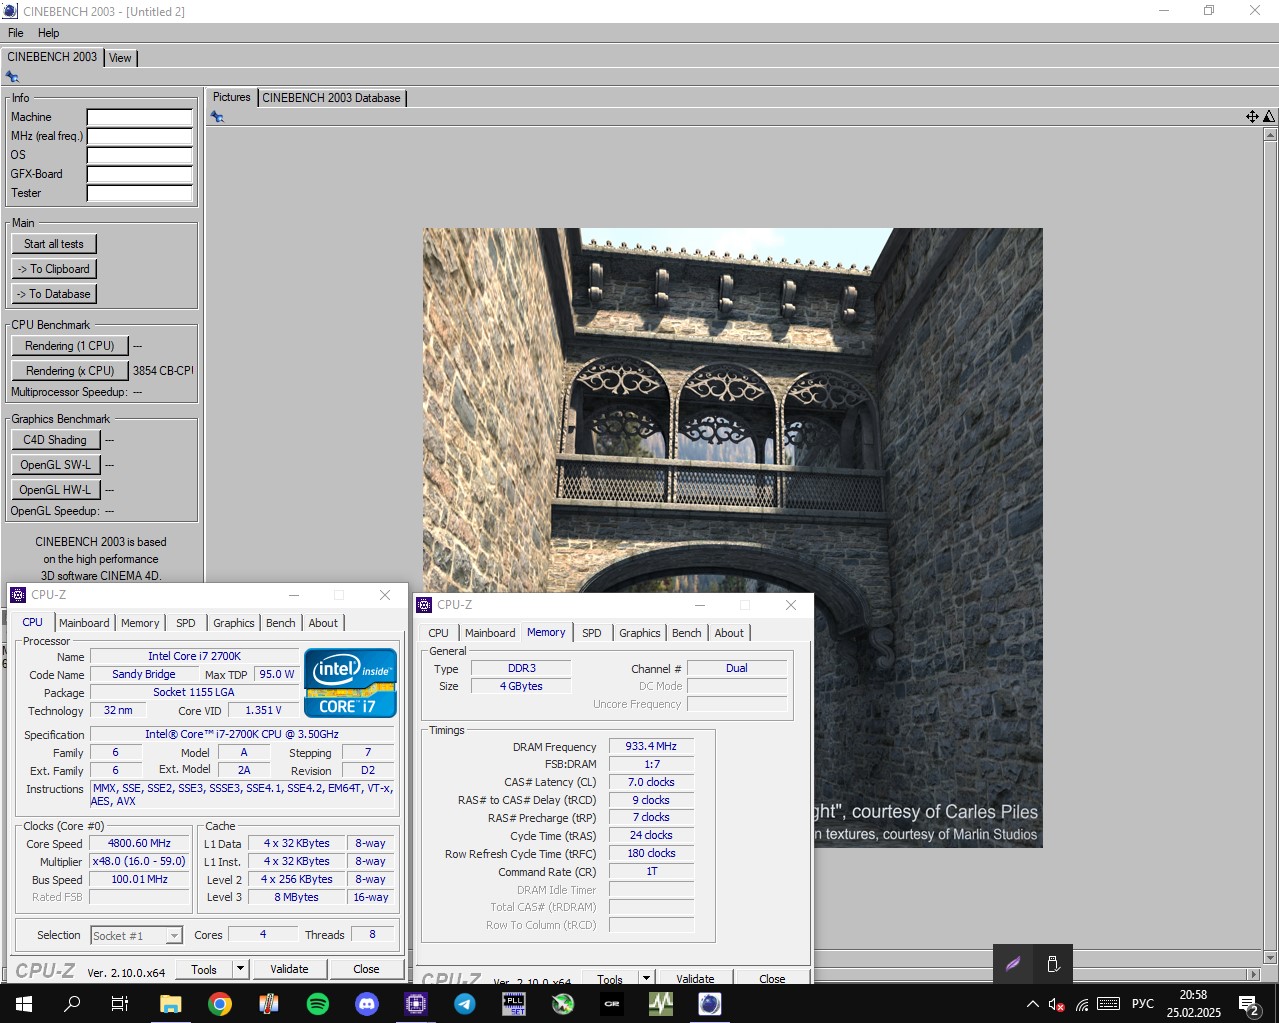Viewport: 1279px width, 1023px height.
Task: Open the notification center icon
Action: coord(1249,1005)
